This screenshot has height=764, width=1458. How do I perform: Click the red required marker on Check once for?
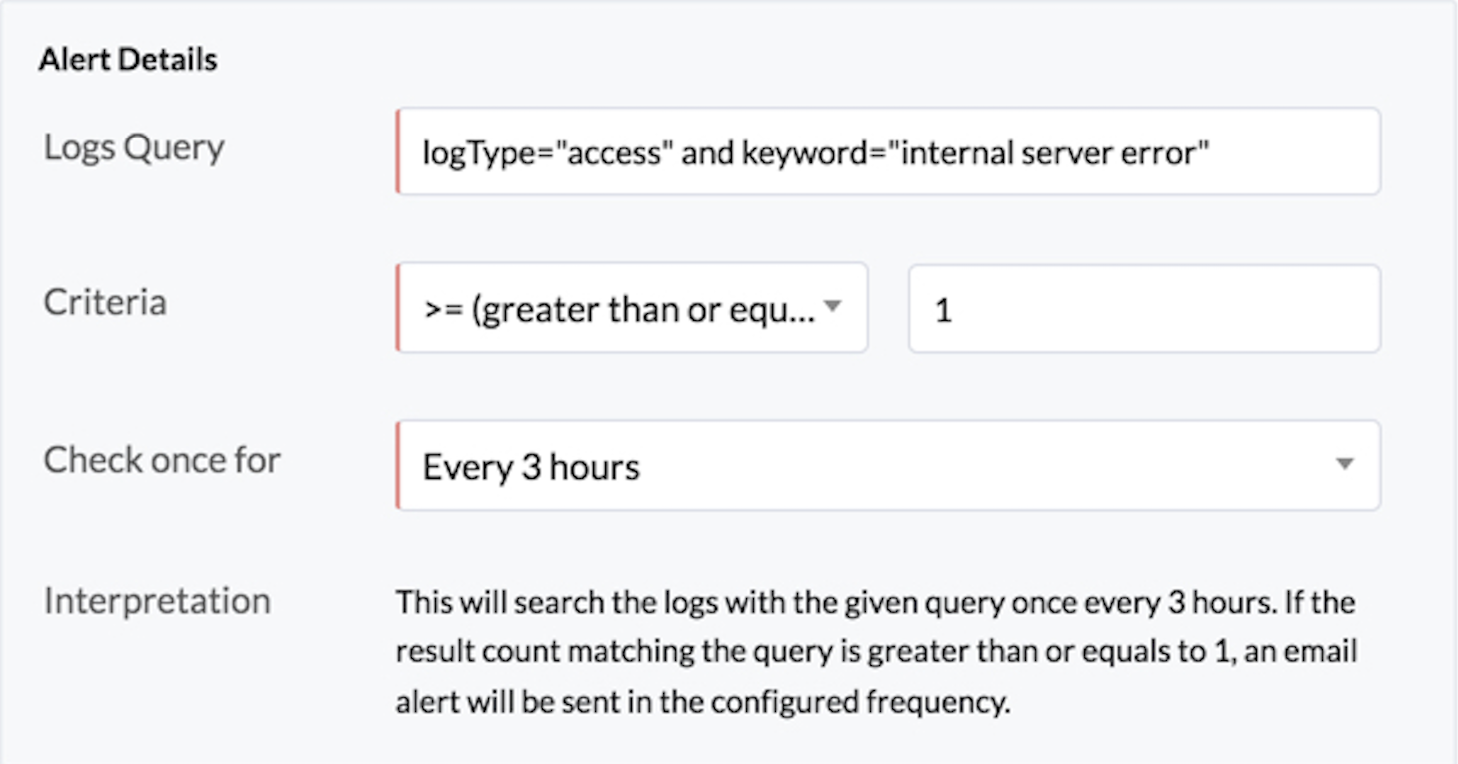[x=398, y=466]
